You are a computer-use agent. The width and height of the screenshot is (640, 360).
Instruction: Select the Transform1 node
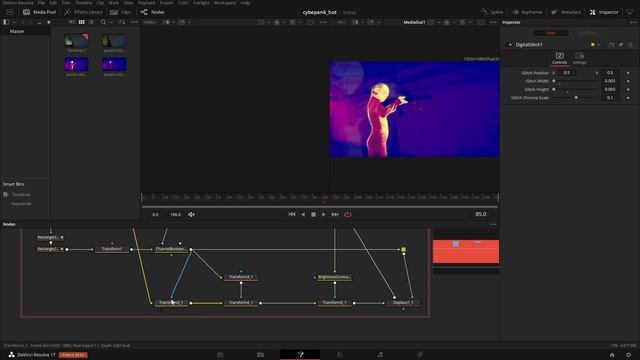[x=112, y=249]
